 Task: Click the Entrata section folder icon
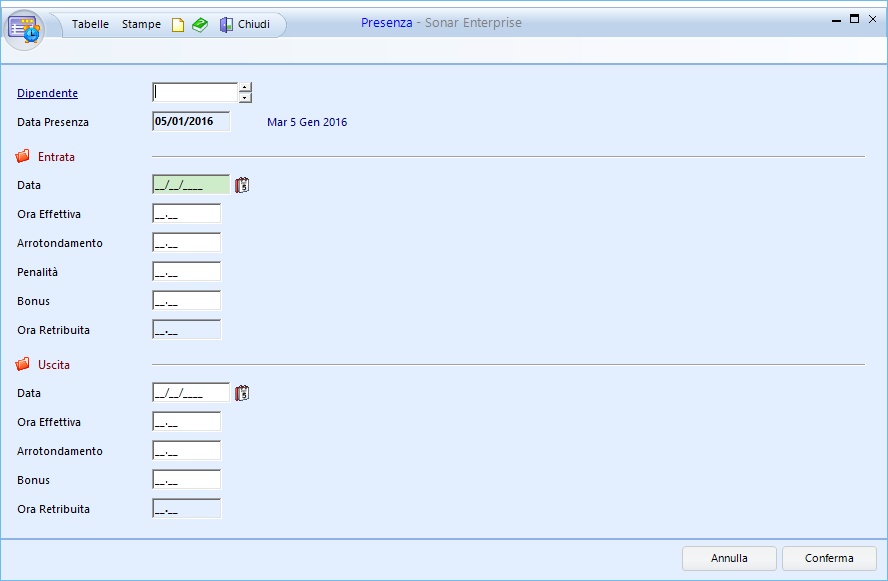pos(23,157)
